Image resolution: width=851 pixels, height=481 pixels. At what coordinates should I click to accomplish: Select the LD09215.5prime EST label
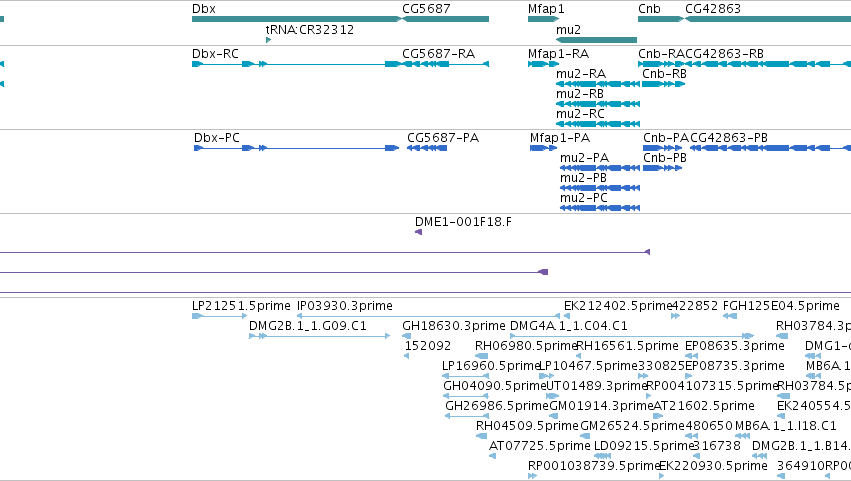(644, 447)
